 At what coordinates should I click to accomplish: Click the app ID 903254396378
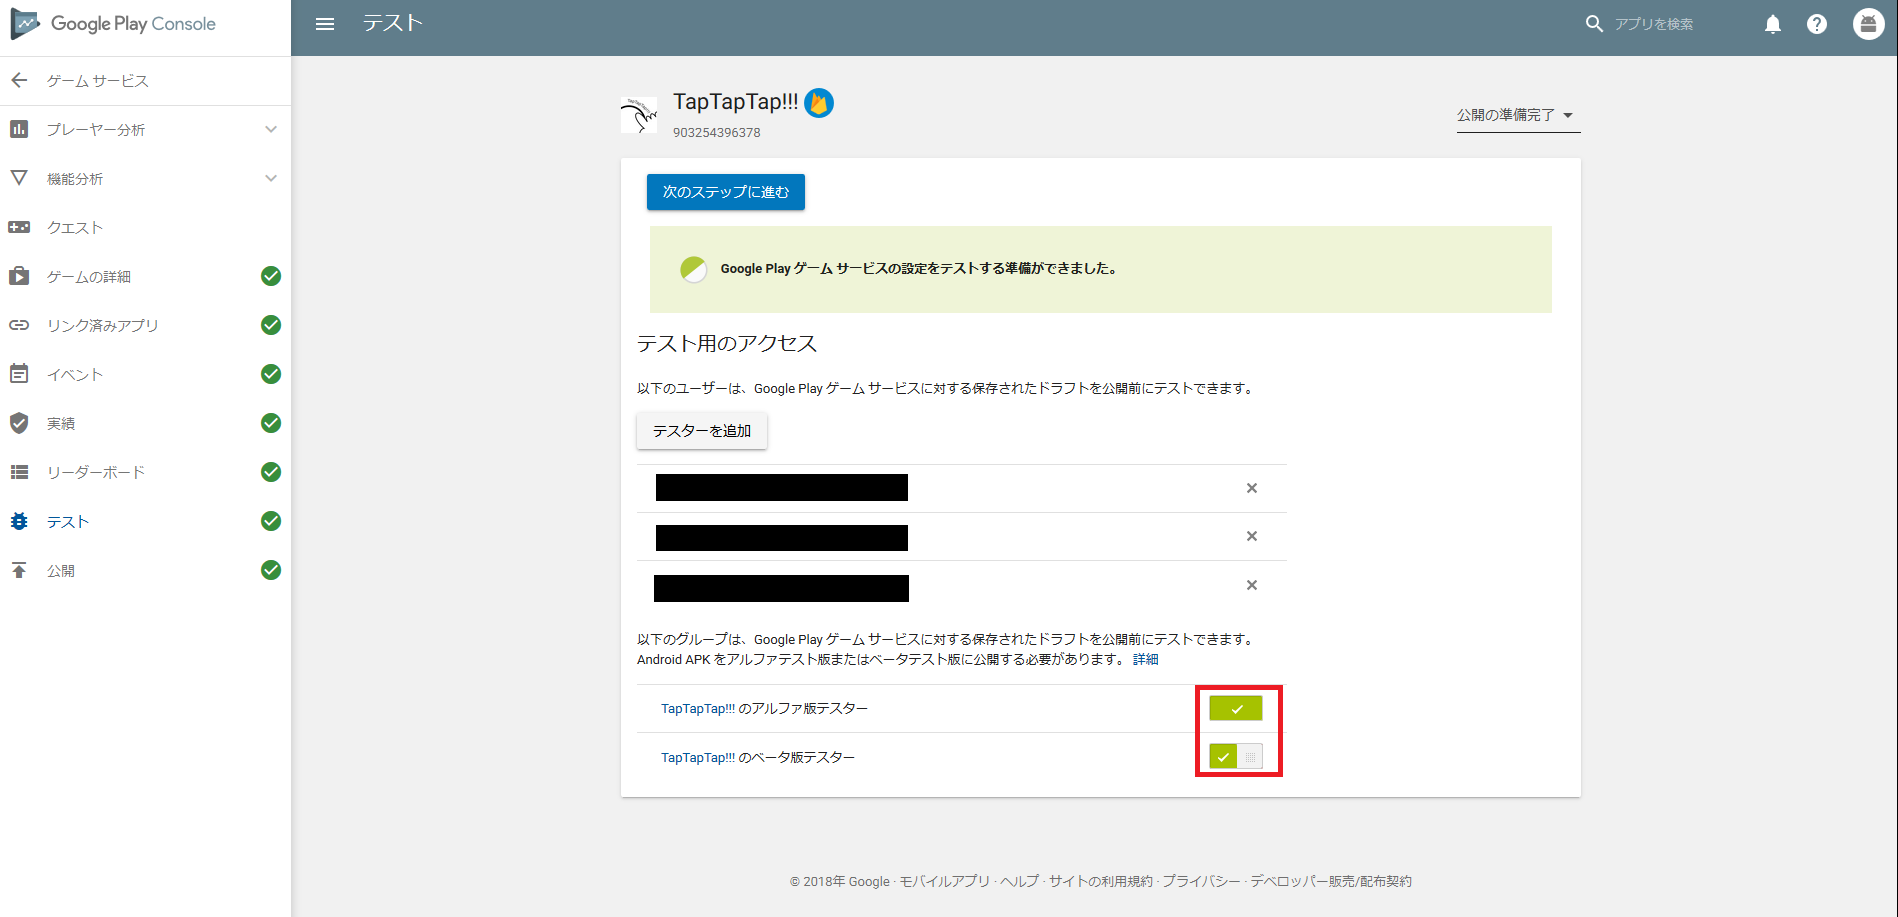tap(717, 132)
